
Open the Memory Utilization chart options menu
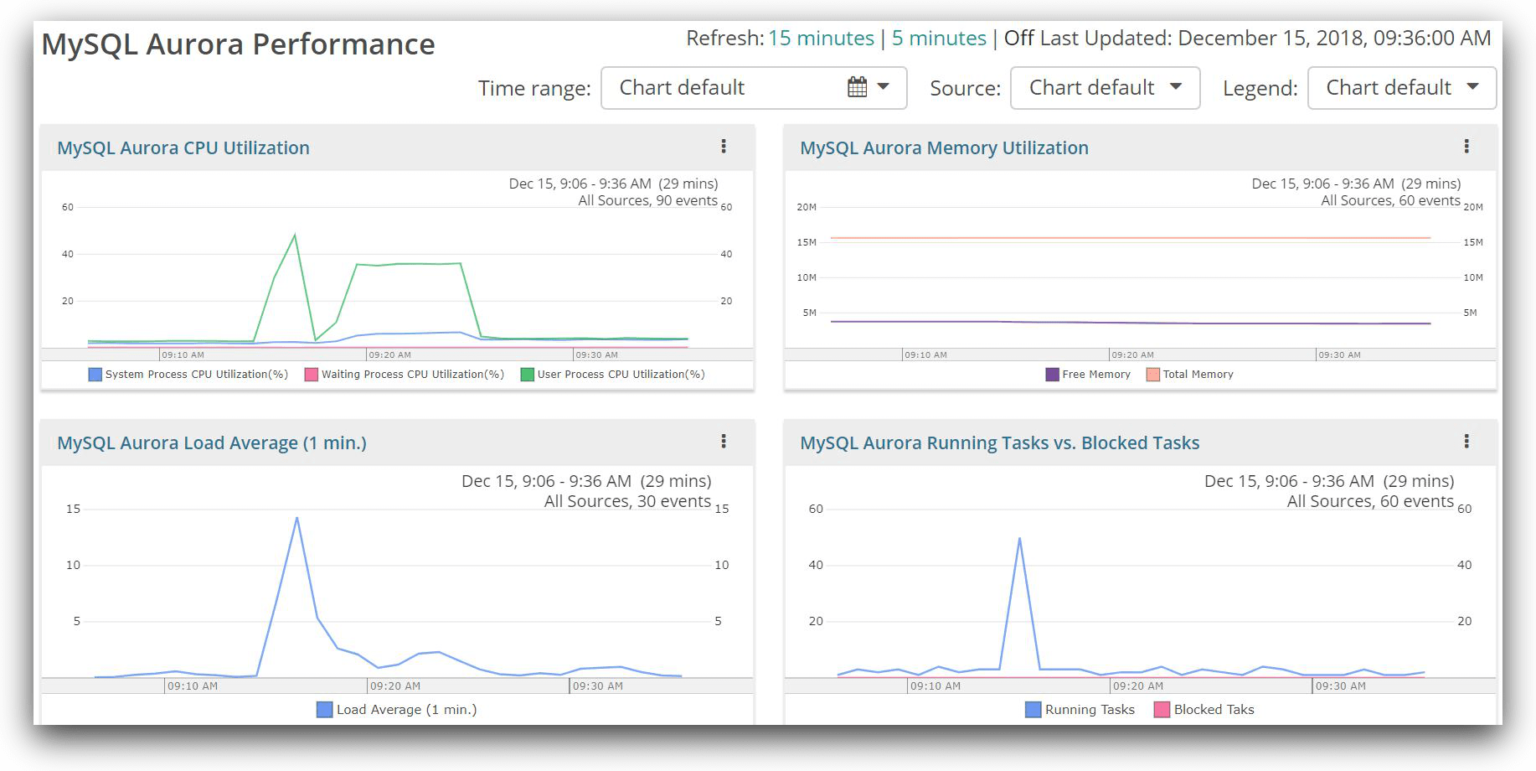1466,146
